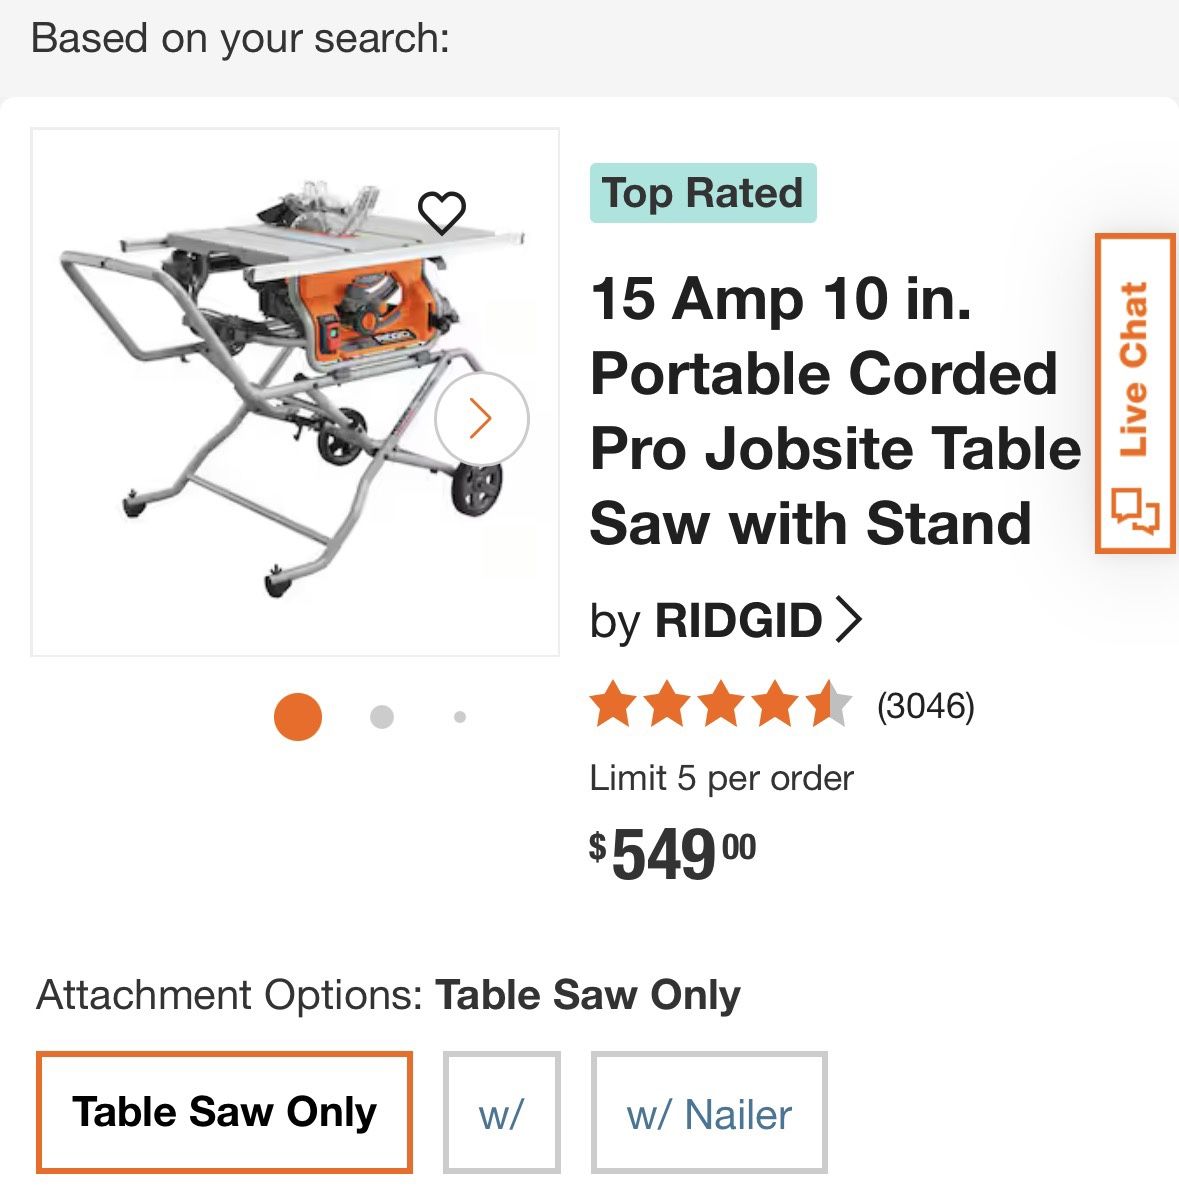Viewport: 1179px width, 1193px height.
Task: Tap the heart icon to save product
Action: pos(441,212)
